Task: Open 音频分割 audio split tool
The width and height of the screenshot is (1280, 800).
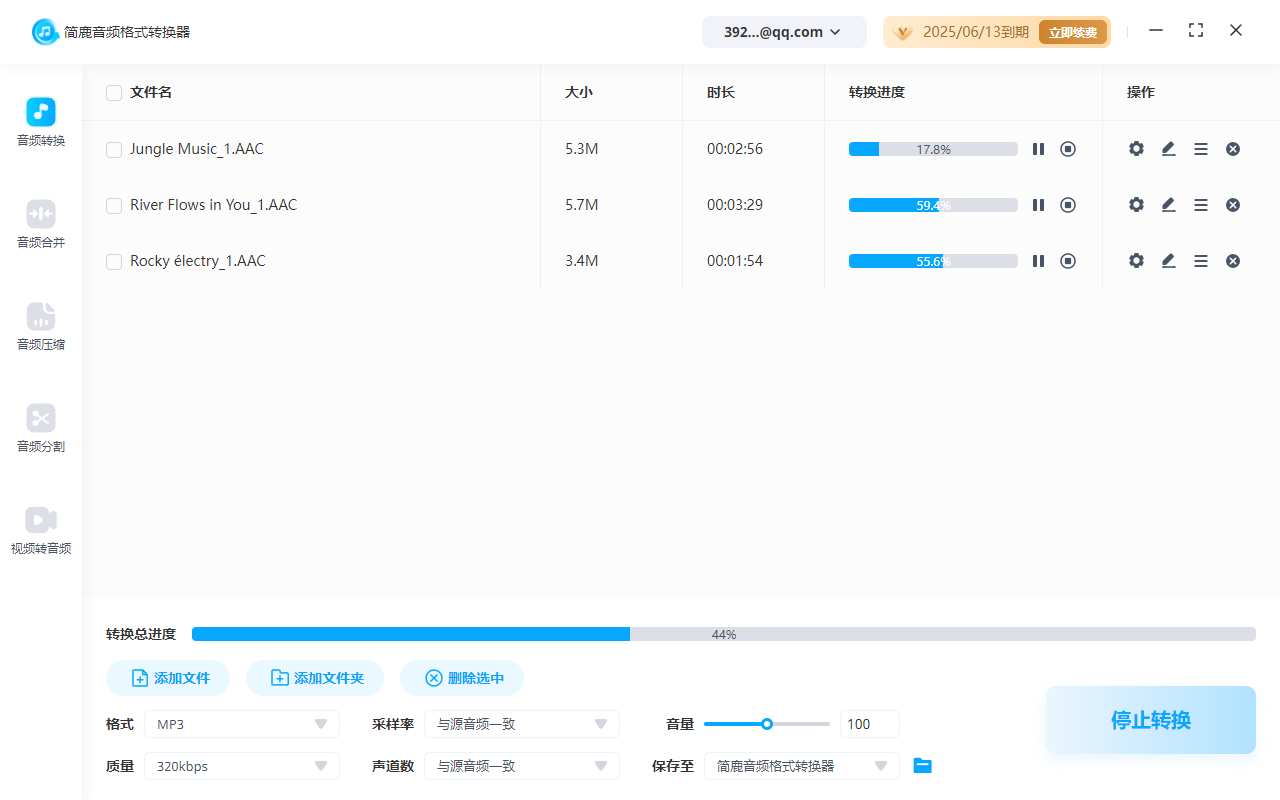Action: (x=41, y=429)
